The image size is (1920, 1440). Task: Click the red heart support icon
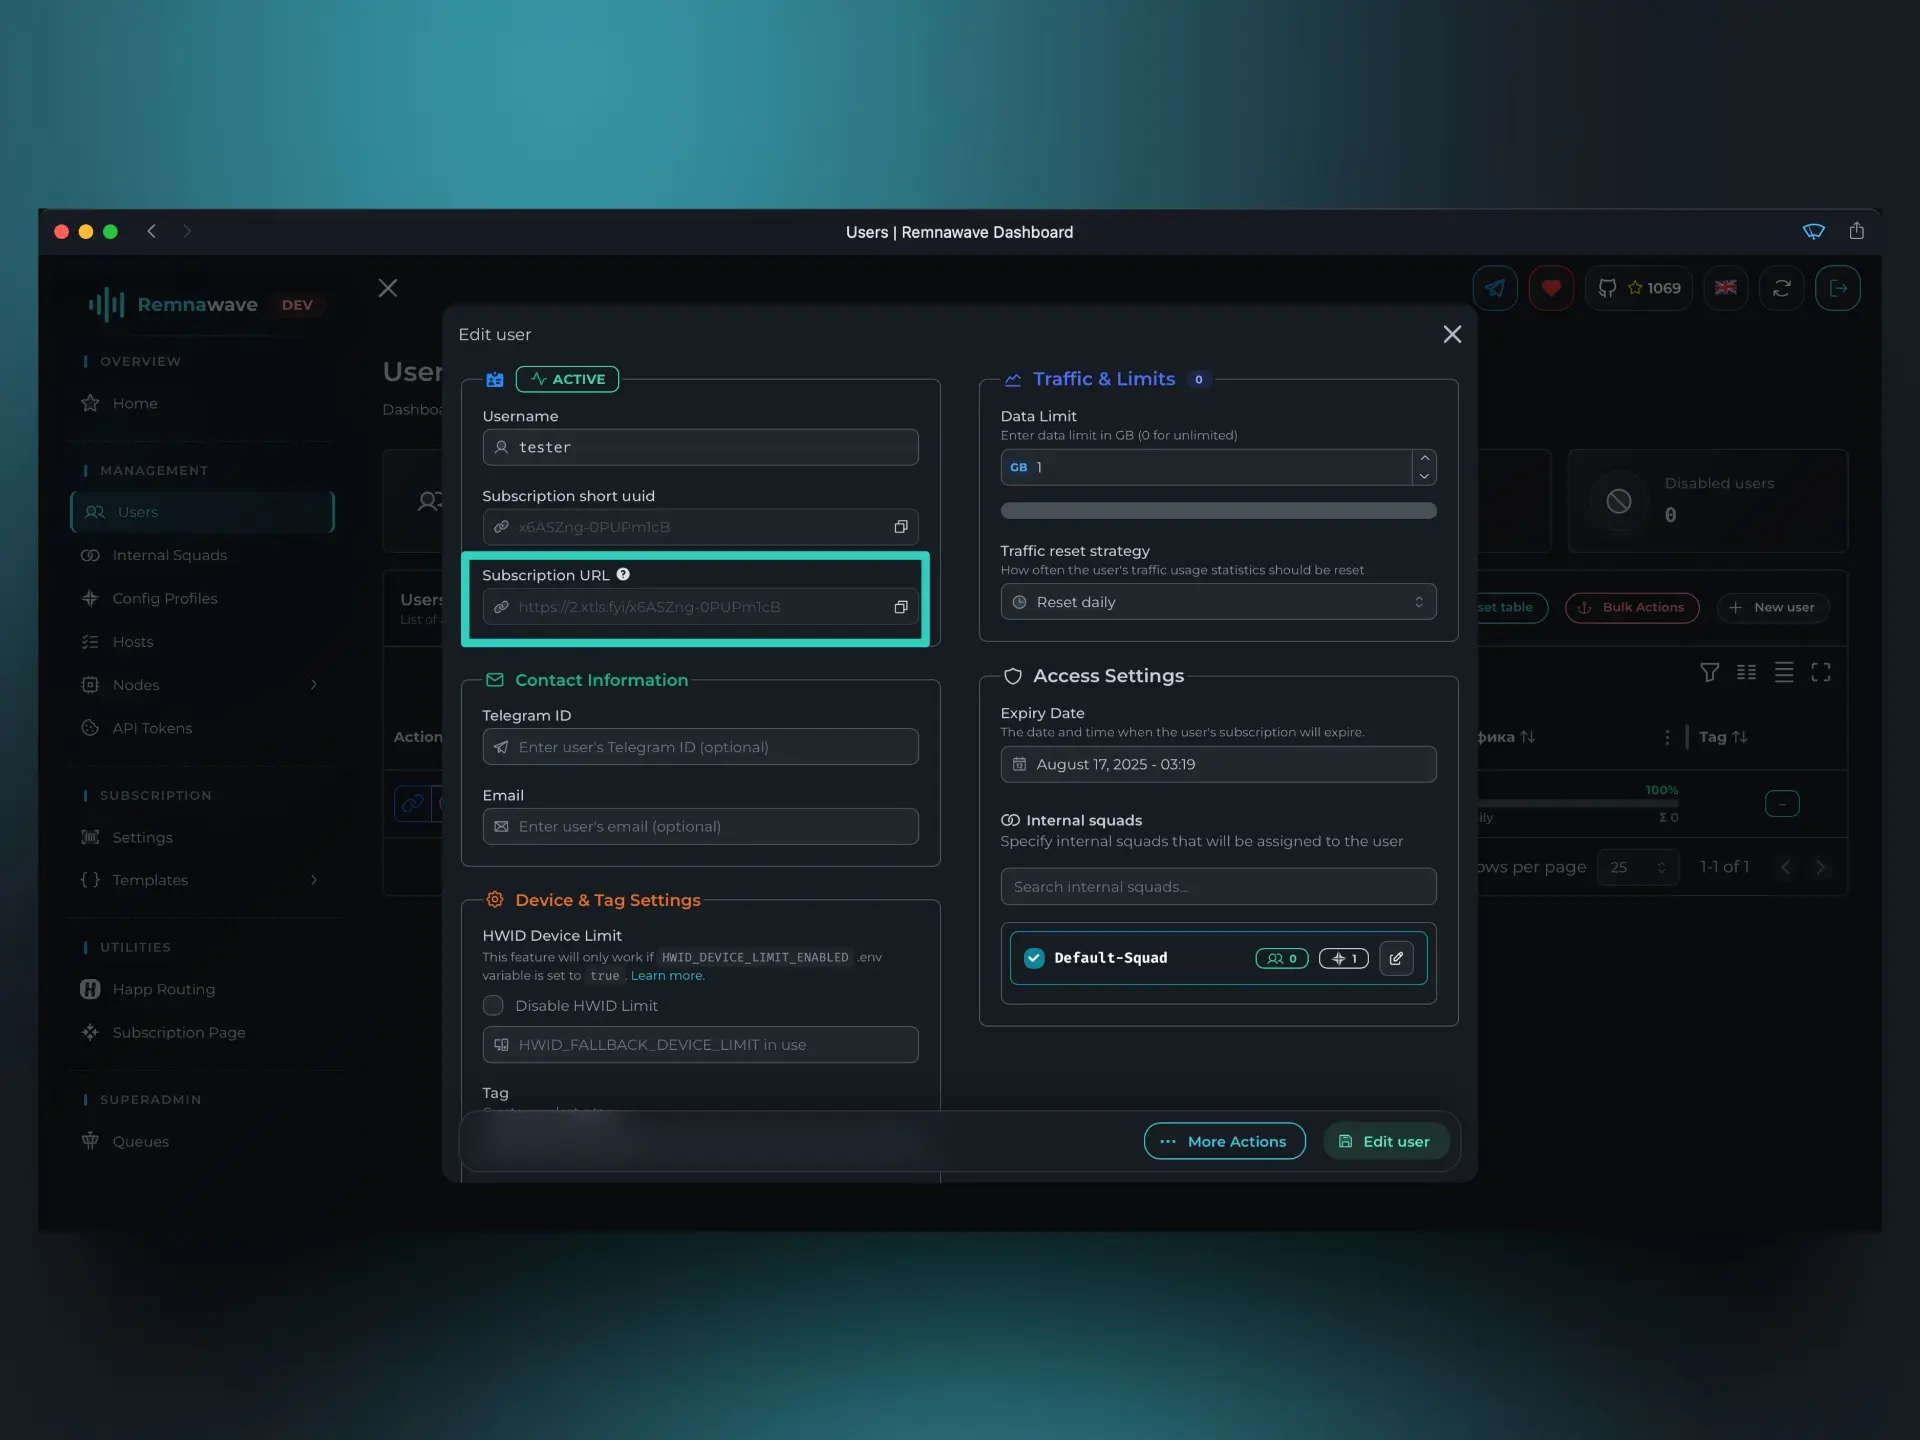(x=1550, y=288)
